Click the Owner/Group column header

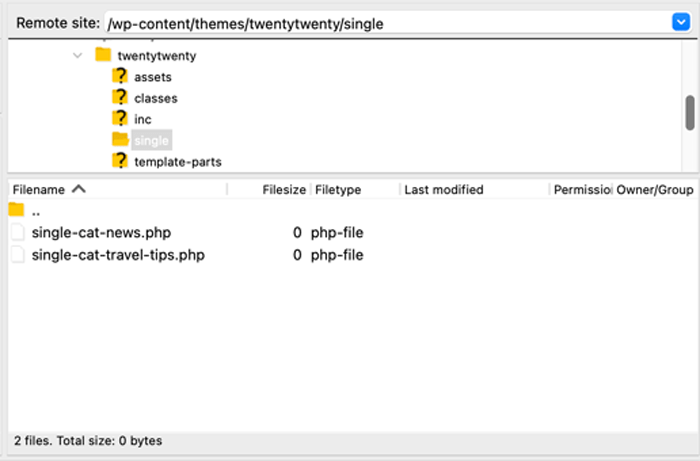(654, 189)
